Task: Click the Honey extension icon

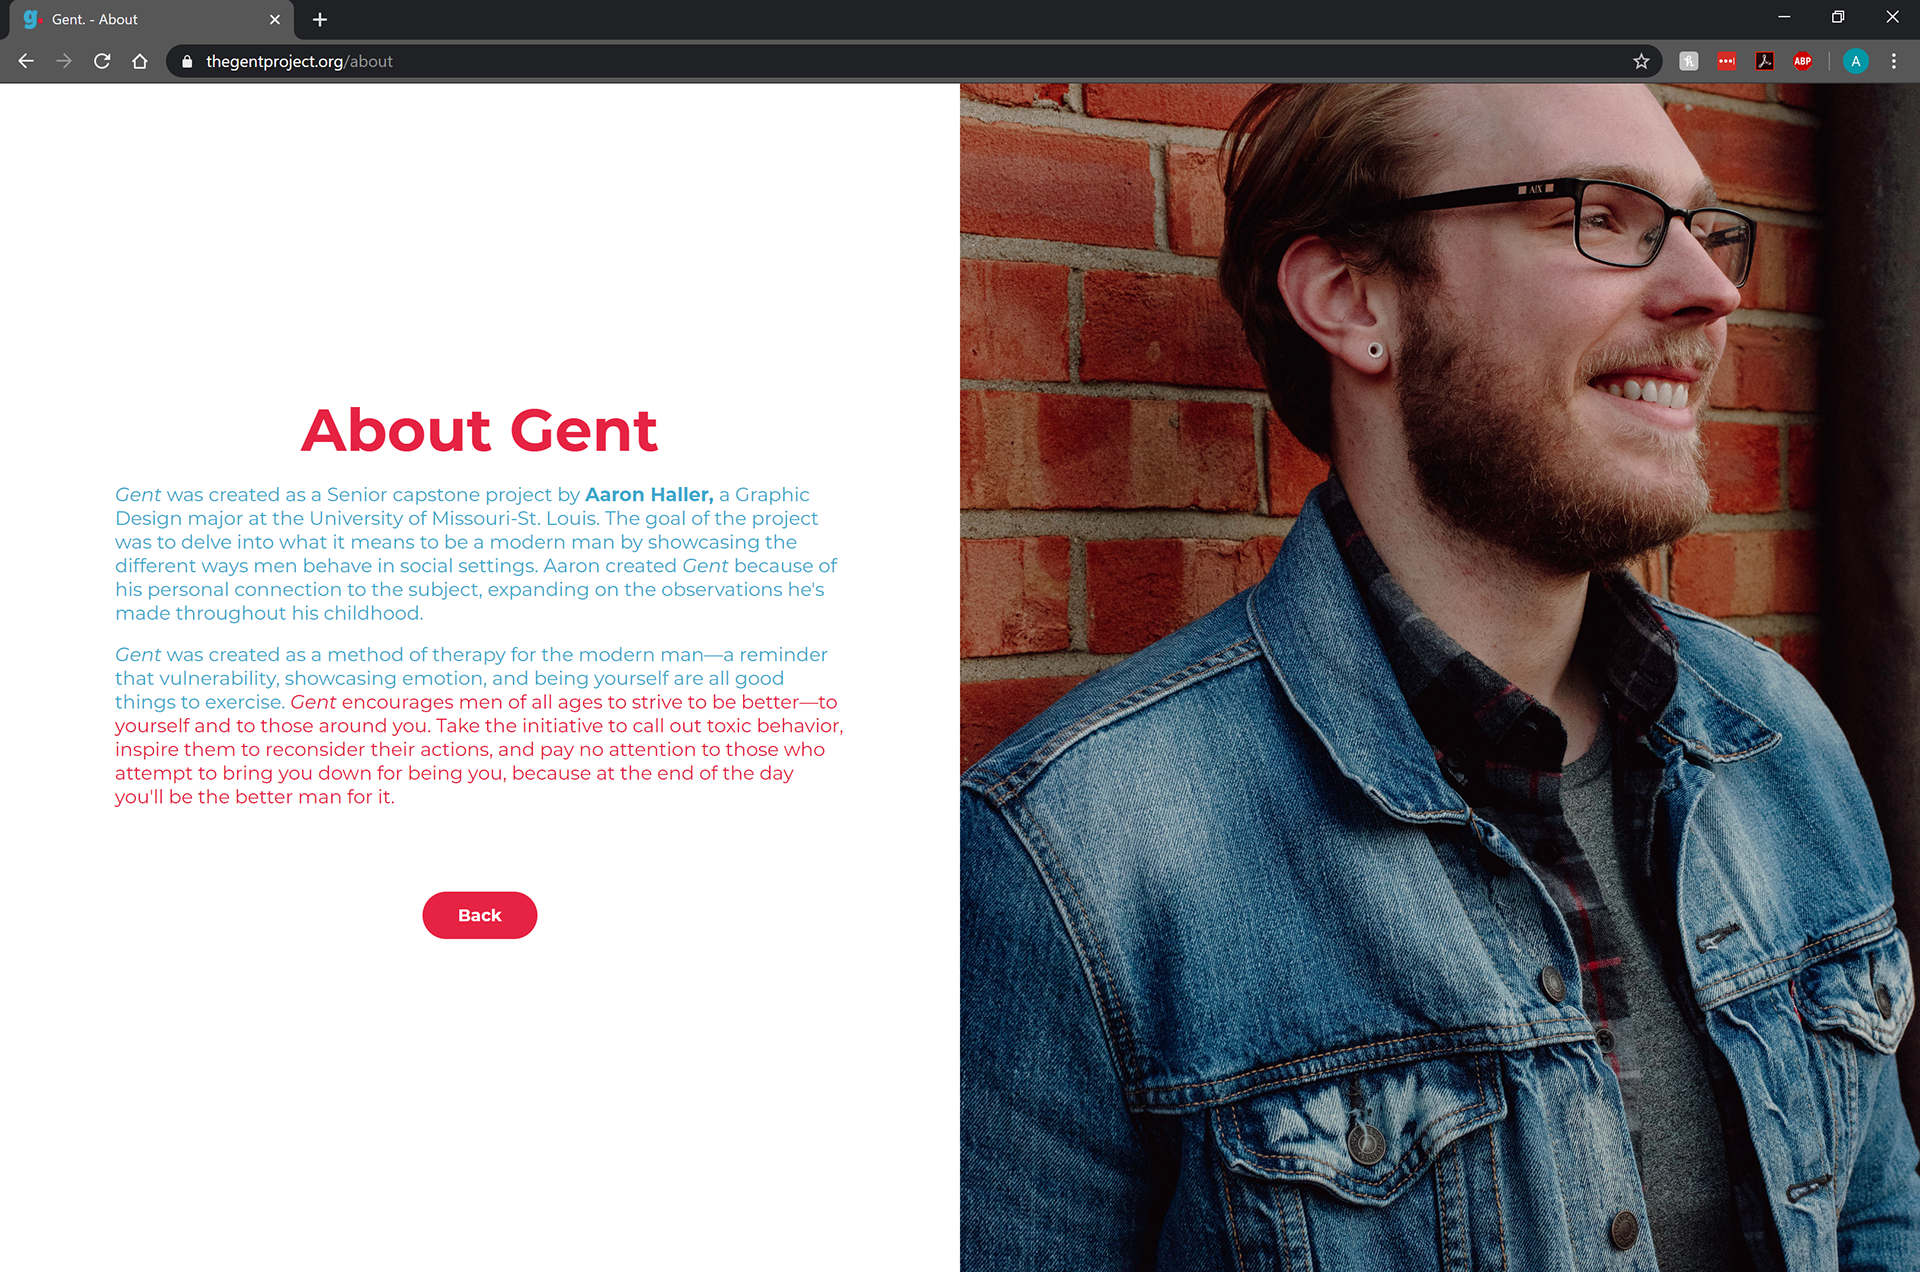Action: [1689, 61]
